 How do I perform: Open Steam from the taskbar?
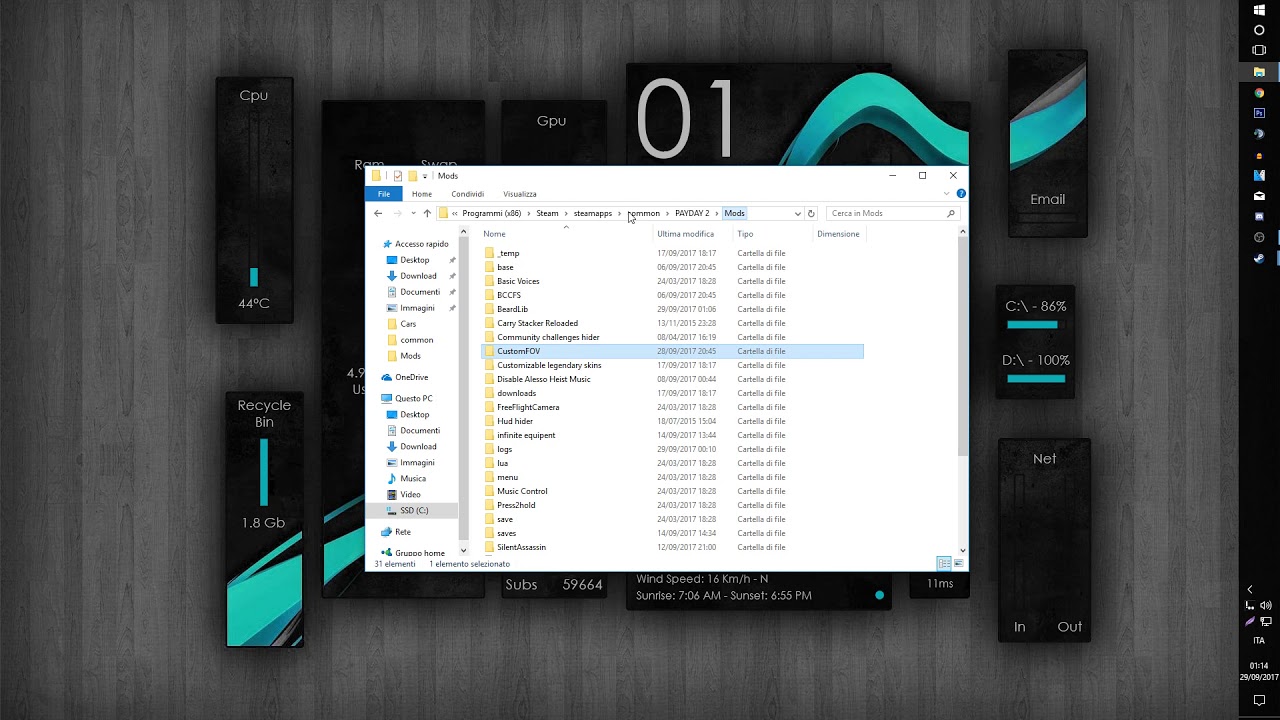[1259, 258]
